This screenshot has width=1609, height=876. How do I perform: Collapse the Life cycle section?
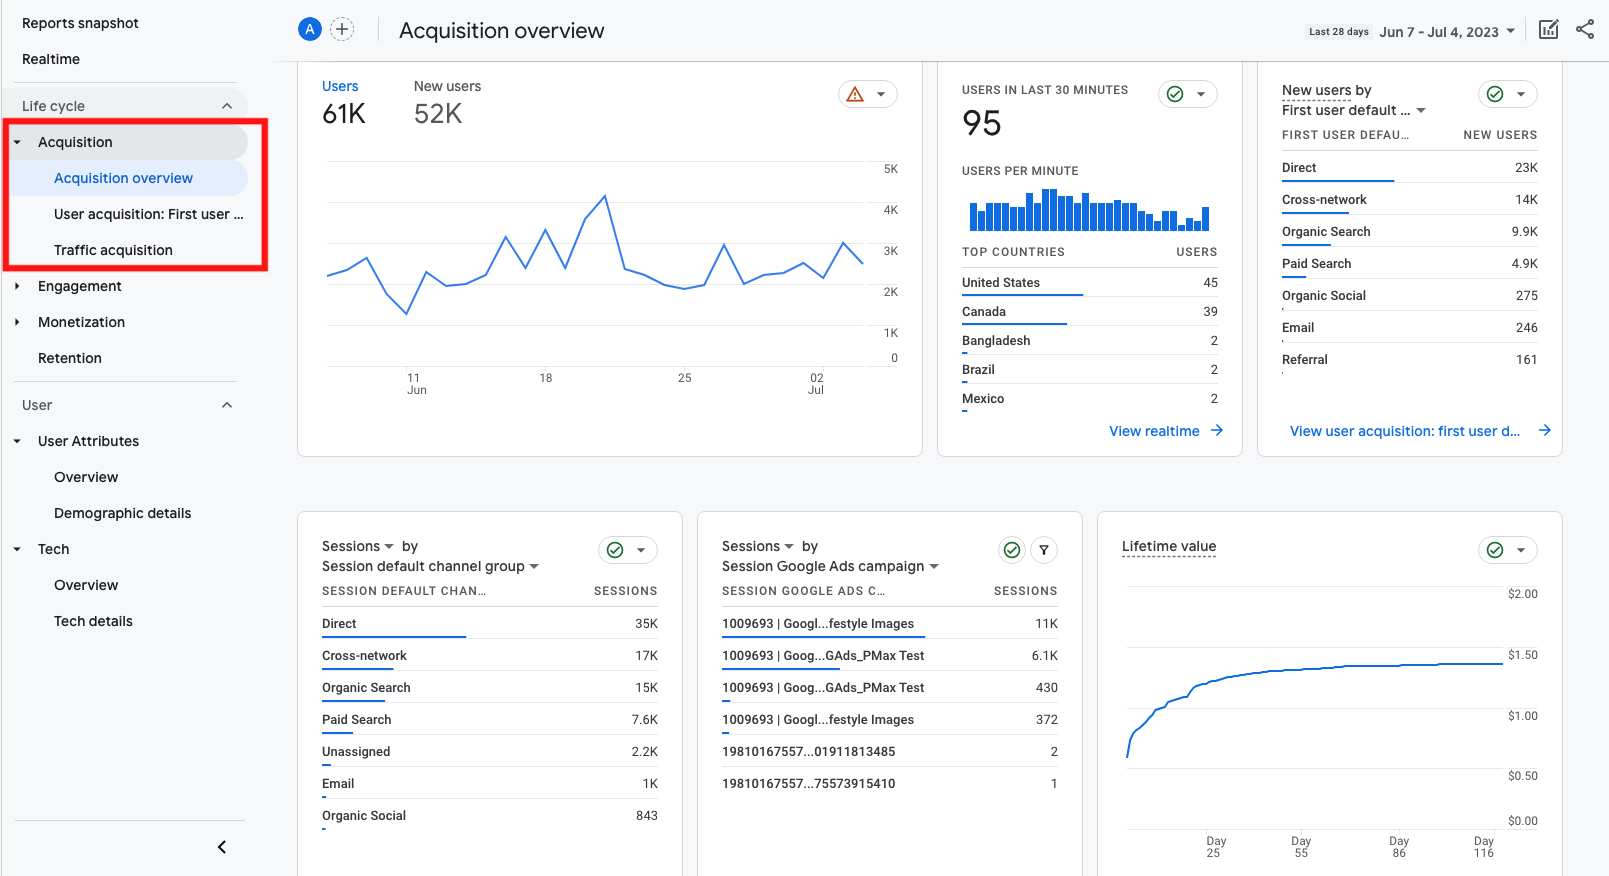tap(227, 106)
